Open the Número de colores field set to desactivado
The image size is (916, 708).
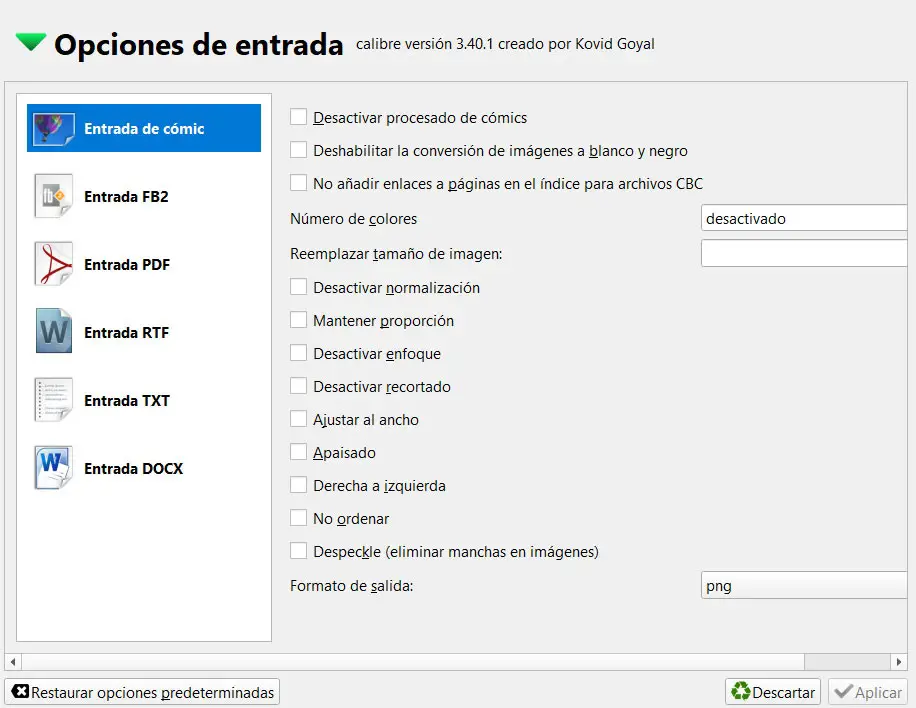(804, 218)
